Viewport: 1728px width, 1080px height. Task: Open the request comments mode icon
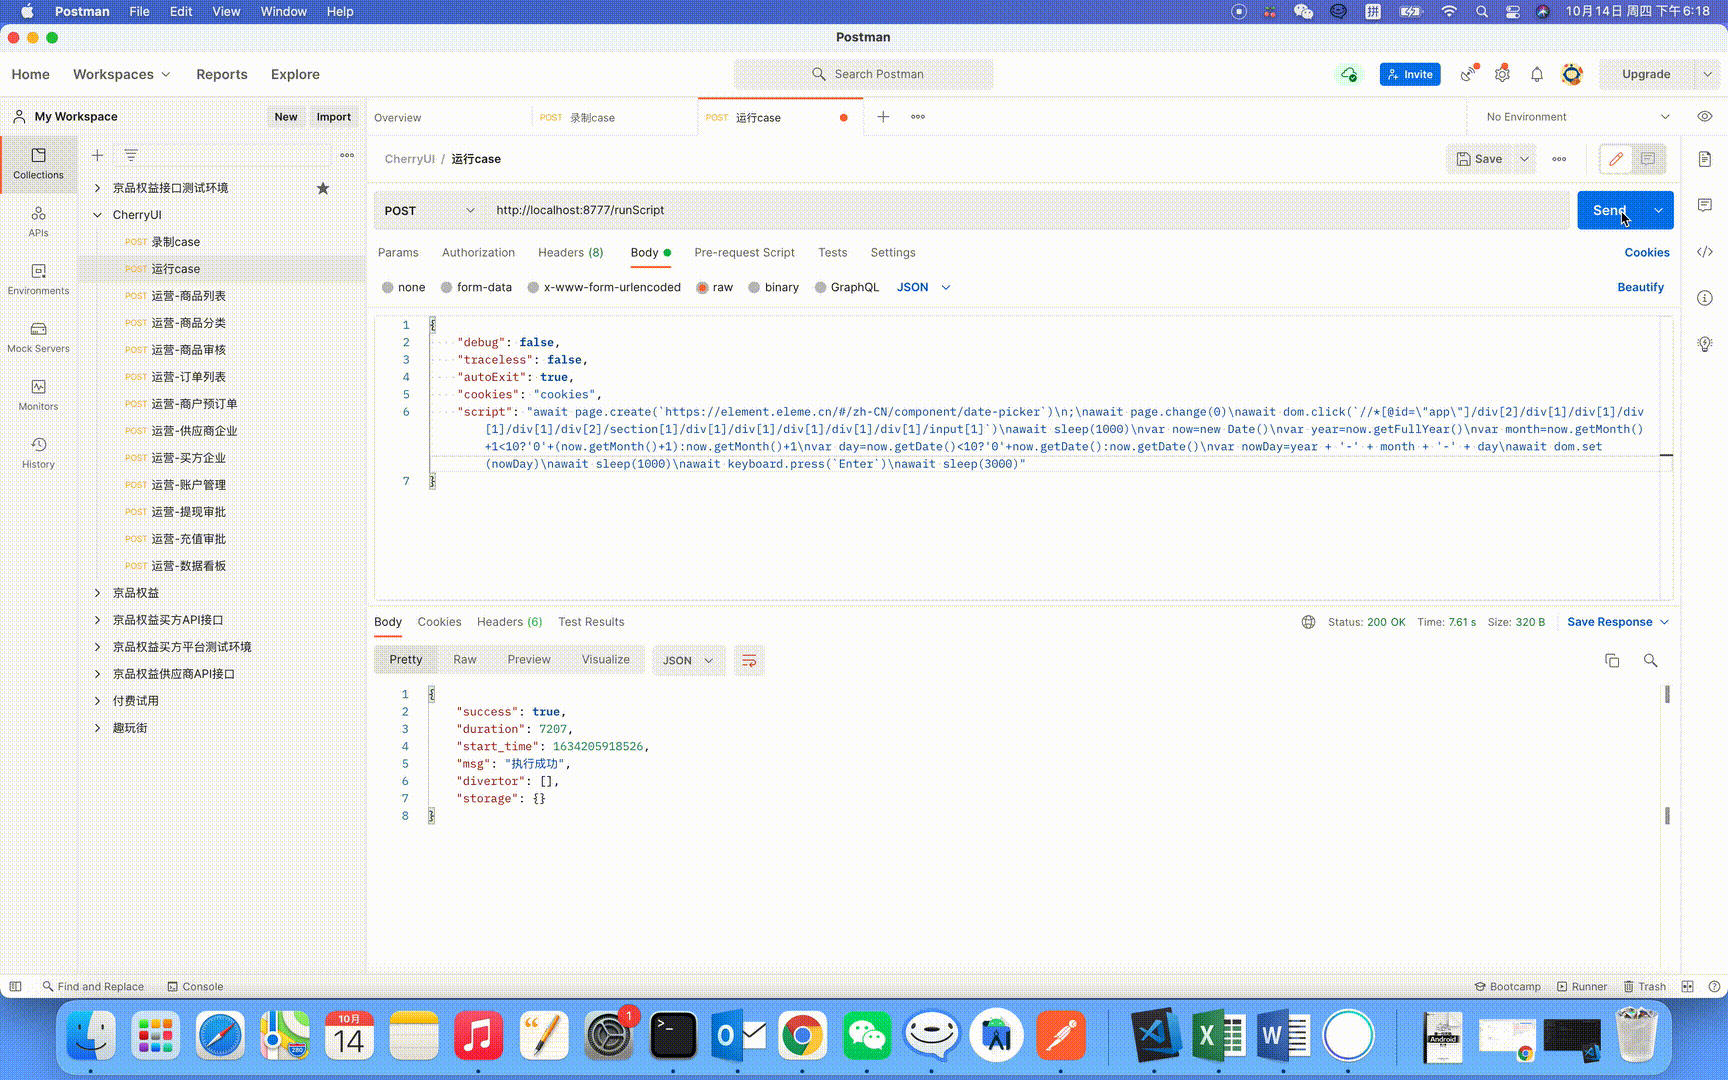point(1648,159)
